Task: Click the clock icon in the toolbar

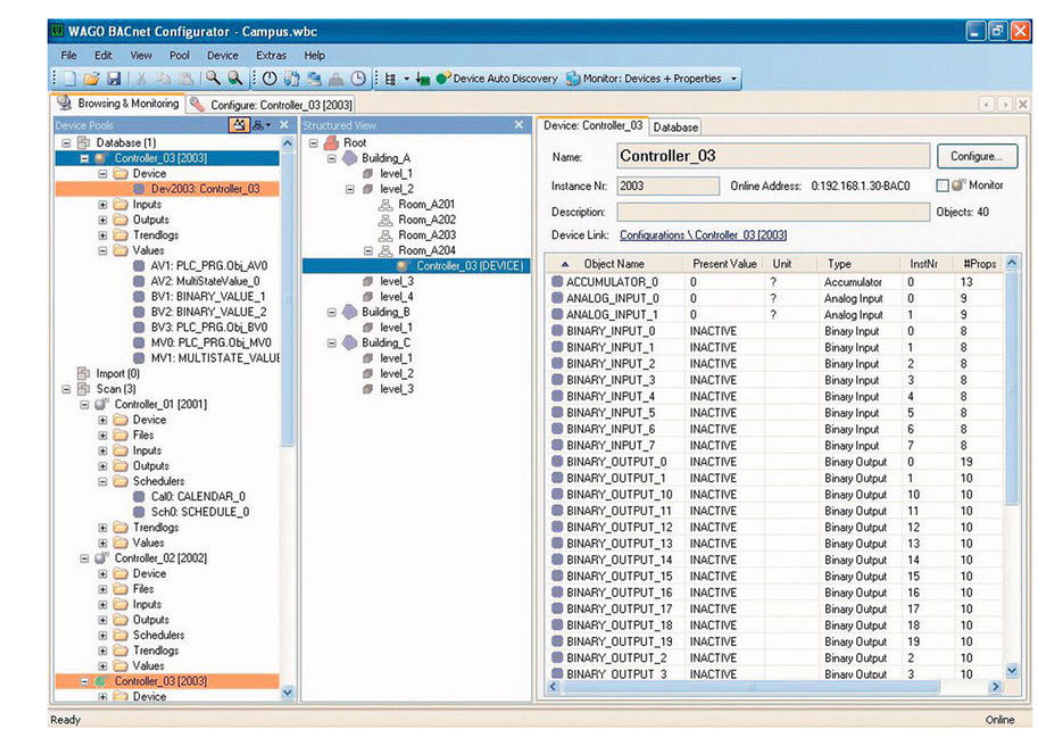Action: pos(359,79)
